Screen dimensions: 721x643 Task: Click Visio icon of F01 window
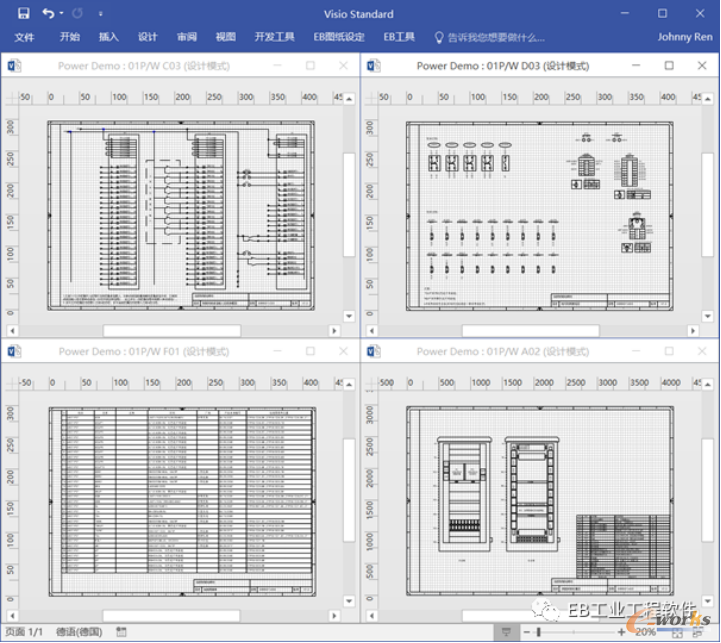[x=14, y=351]
